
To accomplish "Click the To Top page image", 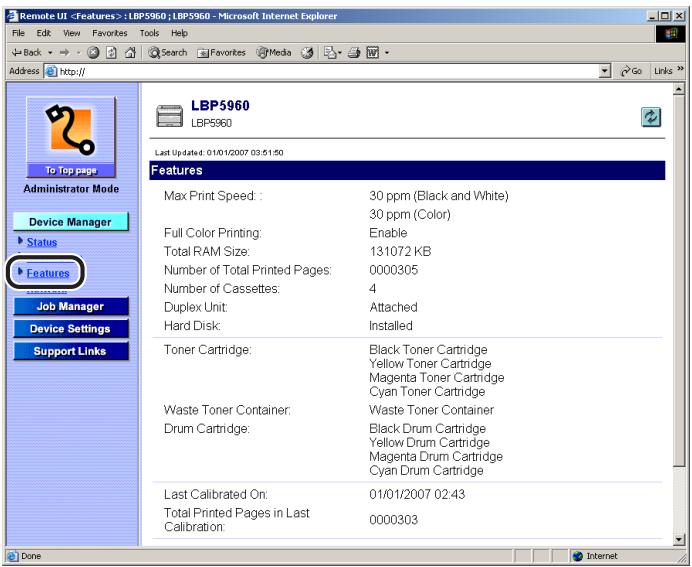I will pos(71,137).
